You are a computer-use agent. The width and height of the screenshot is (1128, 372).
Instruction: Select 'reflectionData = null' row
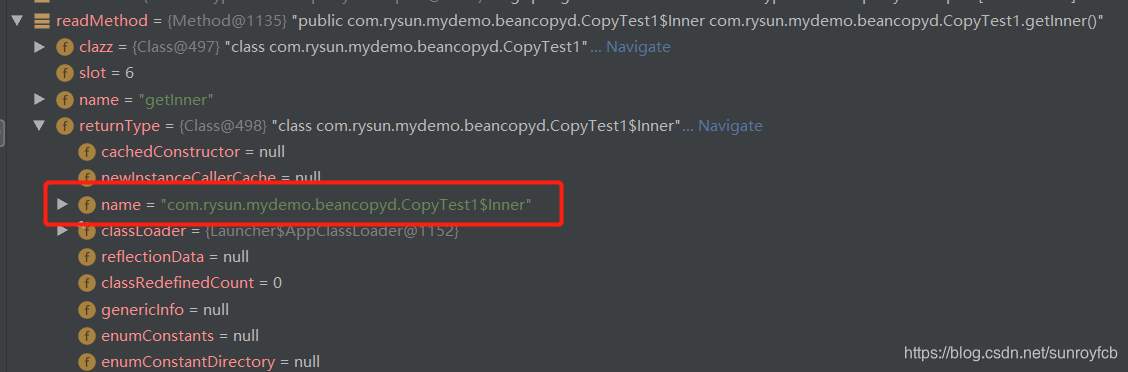(x=175, y=257)
